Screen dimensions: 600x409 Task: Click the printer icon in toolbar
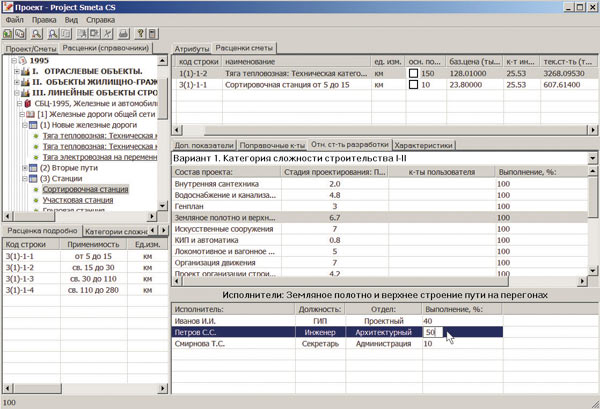(x=123, y=34)
